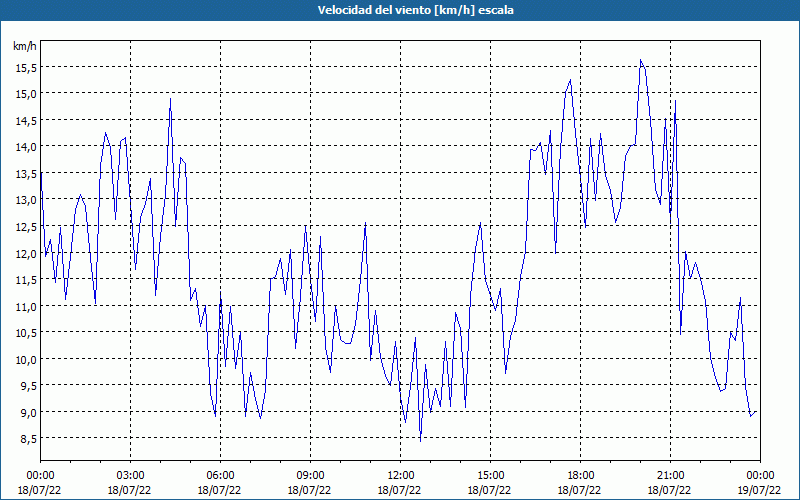Click the 14,5 y-axis label
800x500 pixels.
pos(25,120)
